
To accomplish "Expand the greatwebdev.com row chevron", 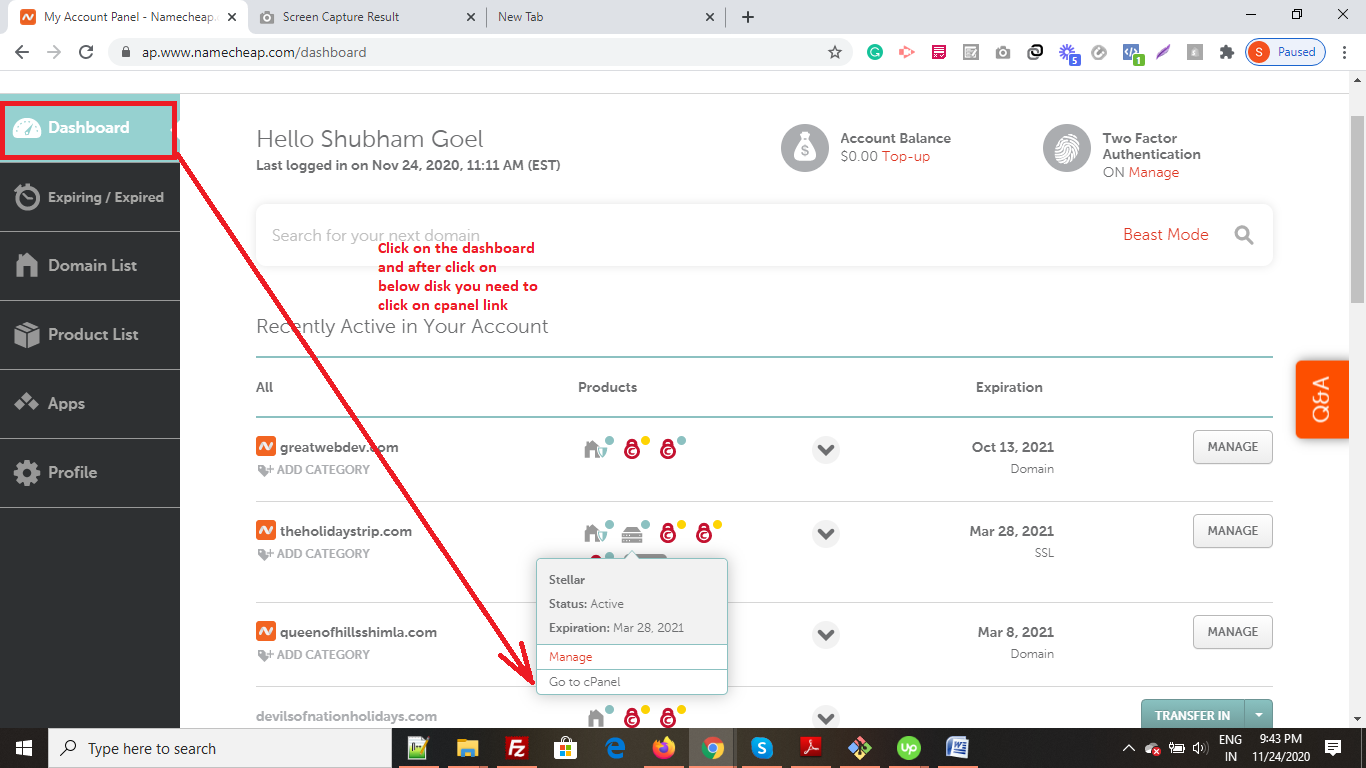I will [825, 450].
